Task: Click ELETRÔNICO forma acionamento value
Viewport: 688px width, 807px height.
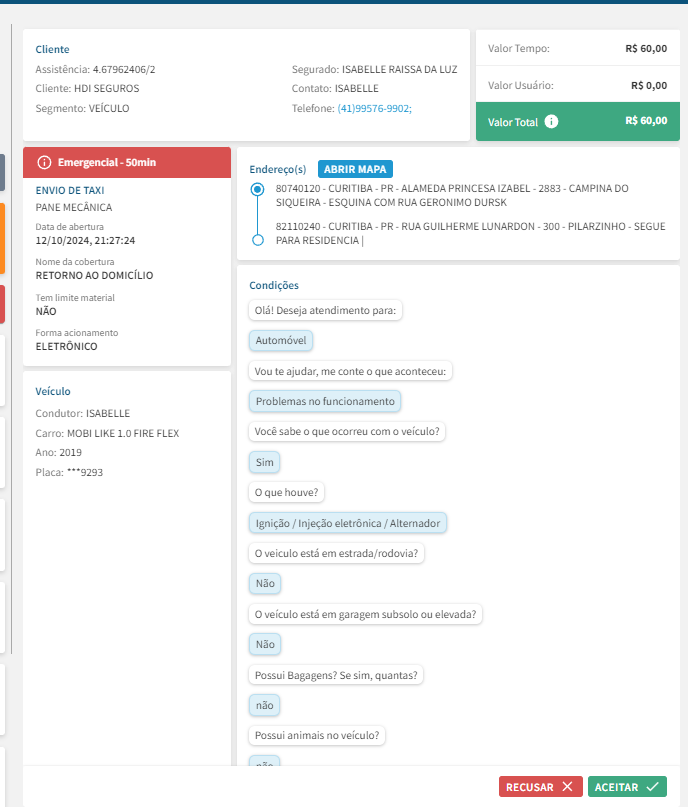Action: (66, 346)
